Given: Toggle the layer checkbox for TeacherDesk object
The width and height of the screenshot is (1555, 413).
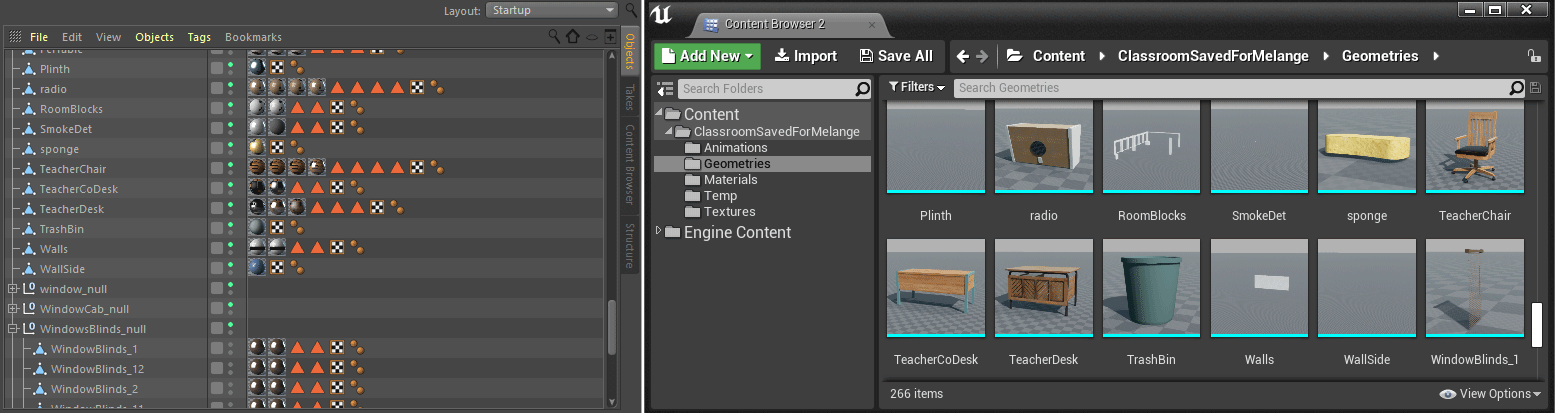Looking at the screenshot, I should click(216, 209).
